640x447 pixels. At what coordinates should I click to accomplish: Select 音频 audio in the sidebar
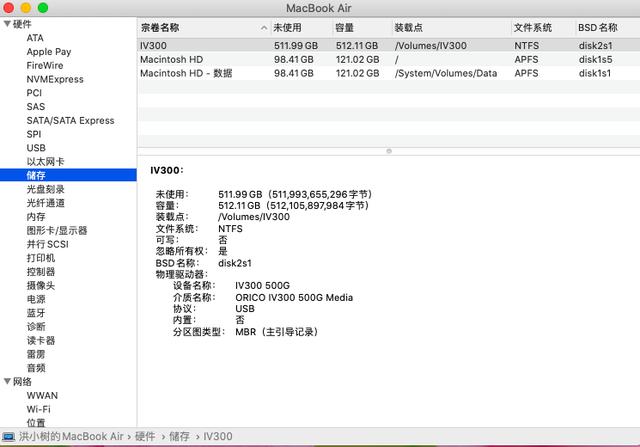coord(36,368)
